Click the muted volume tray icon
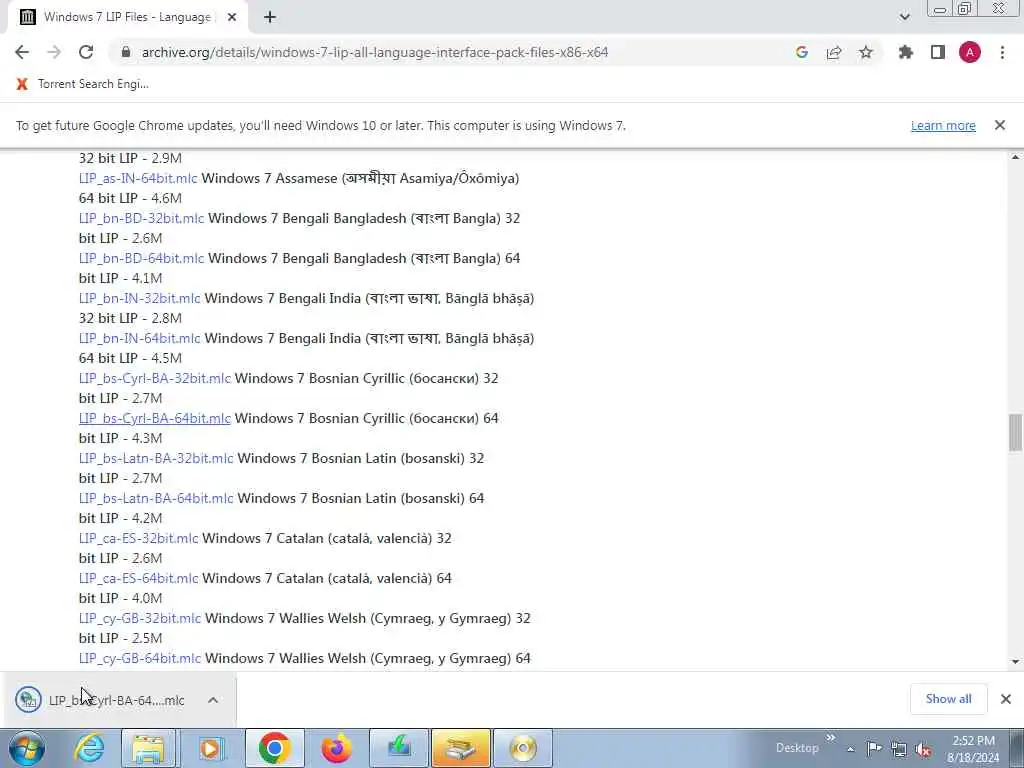 (923, 749)
